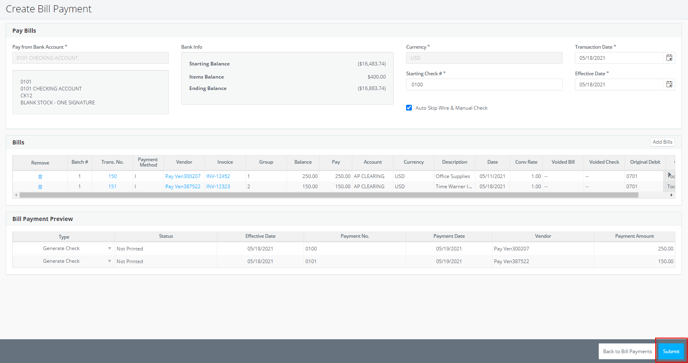The image size is (688, 363).
Task: Open the Pay from Bank Account selector
Action: (x=90, y=58)
